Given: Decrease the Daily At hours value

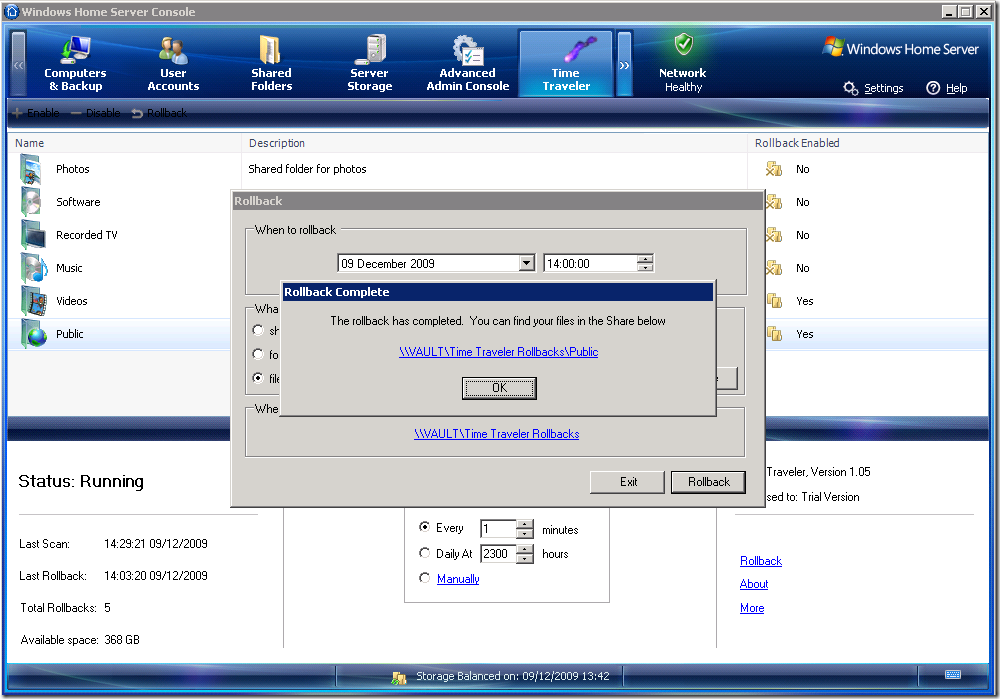Looking at the screenshot, I should tap(524, 557).
